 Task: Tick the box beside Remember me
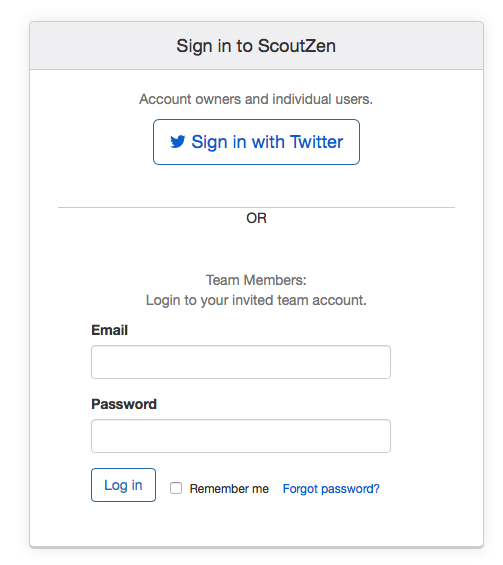click(x=176, y=488)
